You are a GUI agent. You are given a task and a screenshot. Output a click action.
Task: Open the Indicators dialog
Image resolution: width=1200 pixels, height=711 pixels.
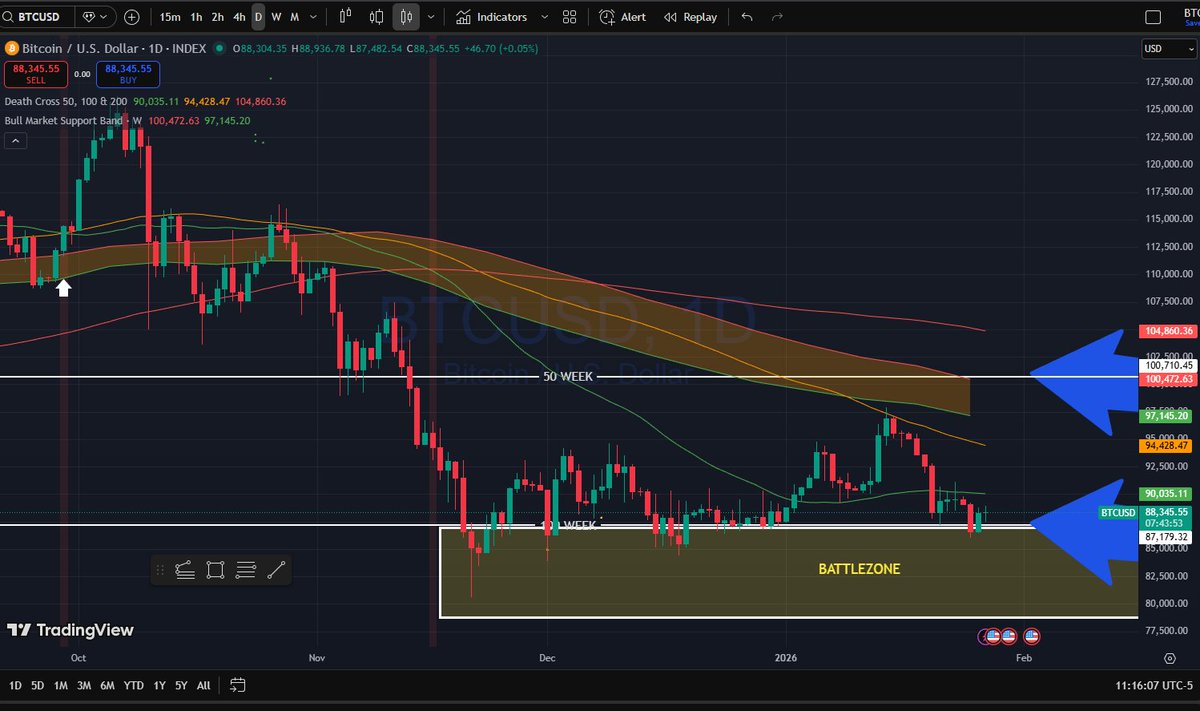491,17
